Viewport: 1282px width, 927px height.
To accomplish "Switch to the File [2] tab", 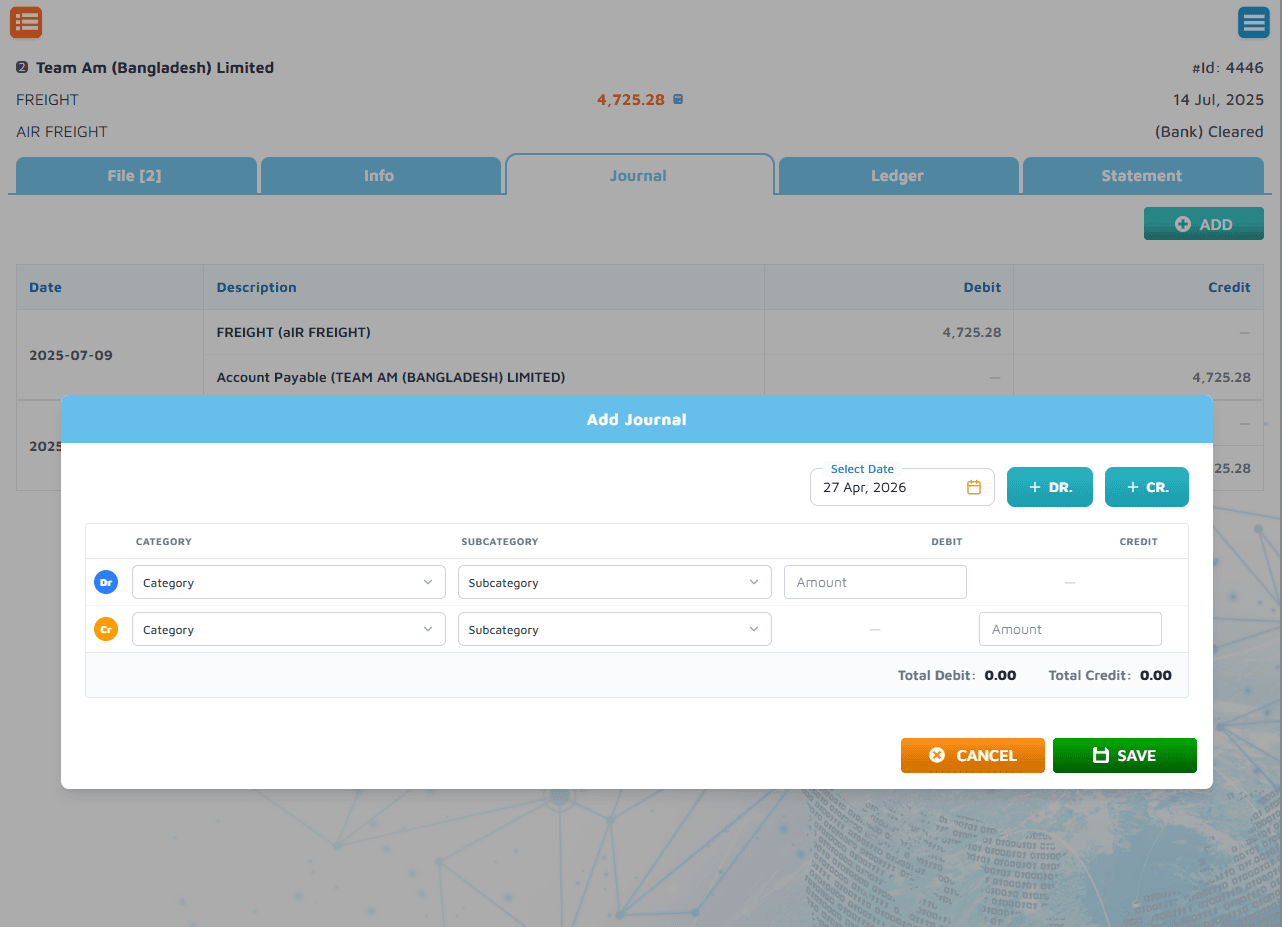I will coord(134,175).
